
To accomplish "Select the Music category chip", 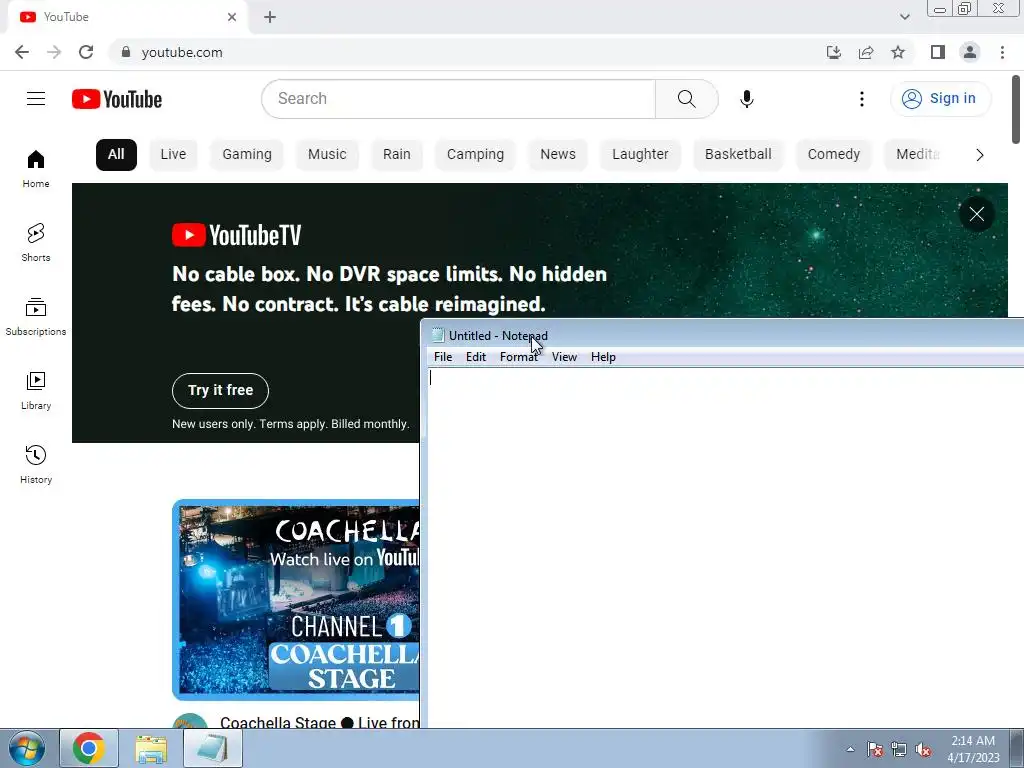I will pos(327,155).
